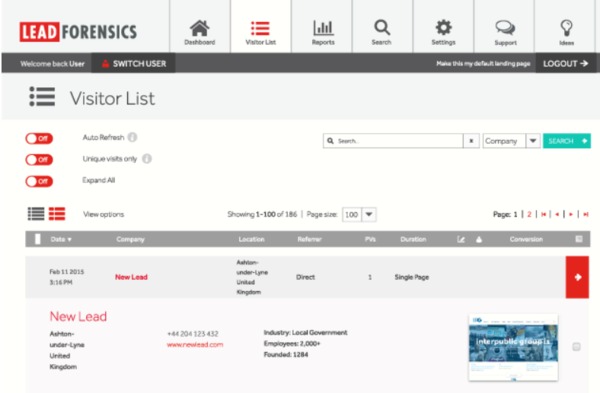Focus the visitor search input field
Image resolution: width=600 pixels, height=393 pixels.
[x=393, y=141]
